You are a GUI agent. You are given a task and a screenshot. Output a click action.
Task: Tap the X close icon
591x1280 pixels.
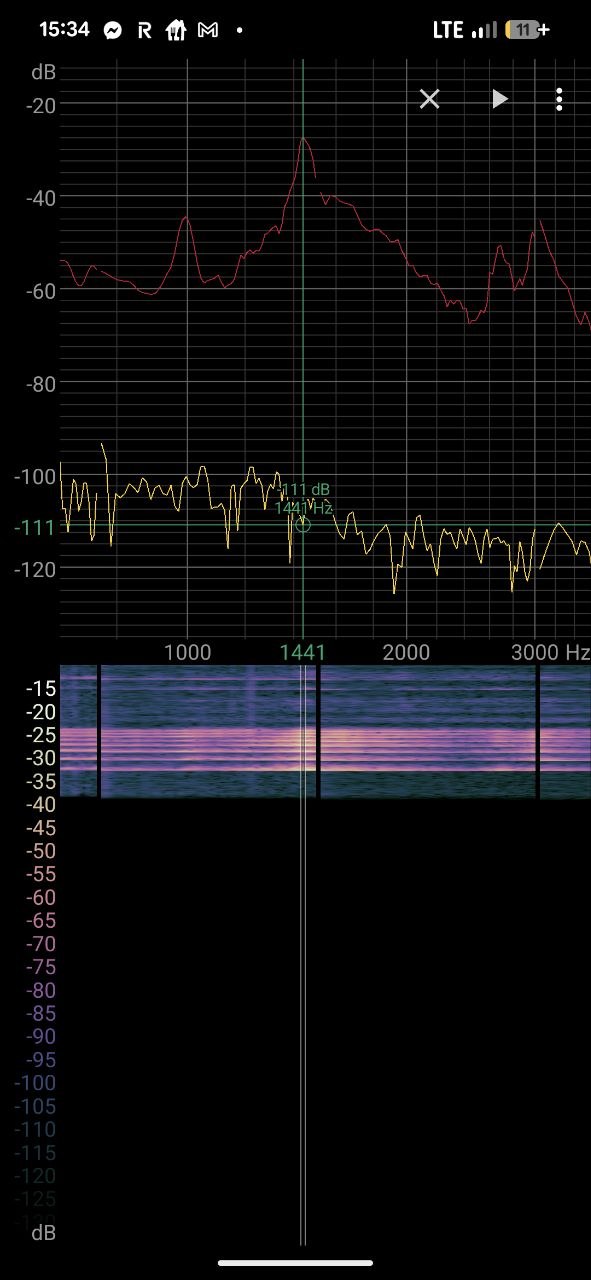point(429,99)
